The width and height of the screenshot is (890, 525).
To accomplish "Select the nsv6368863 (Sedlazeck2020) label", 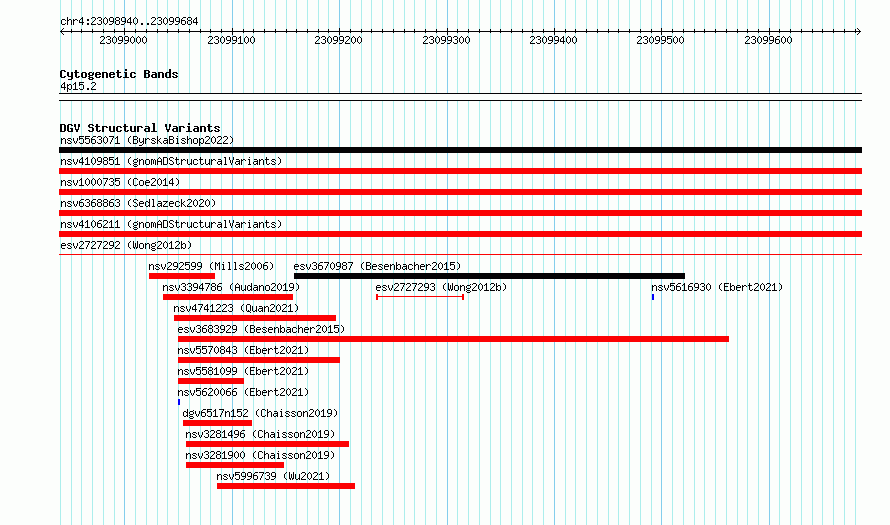I will tap(138, 203).
